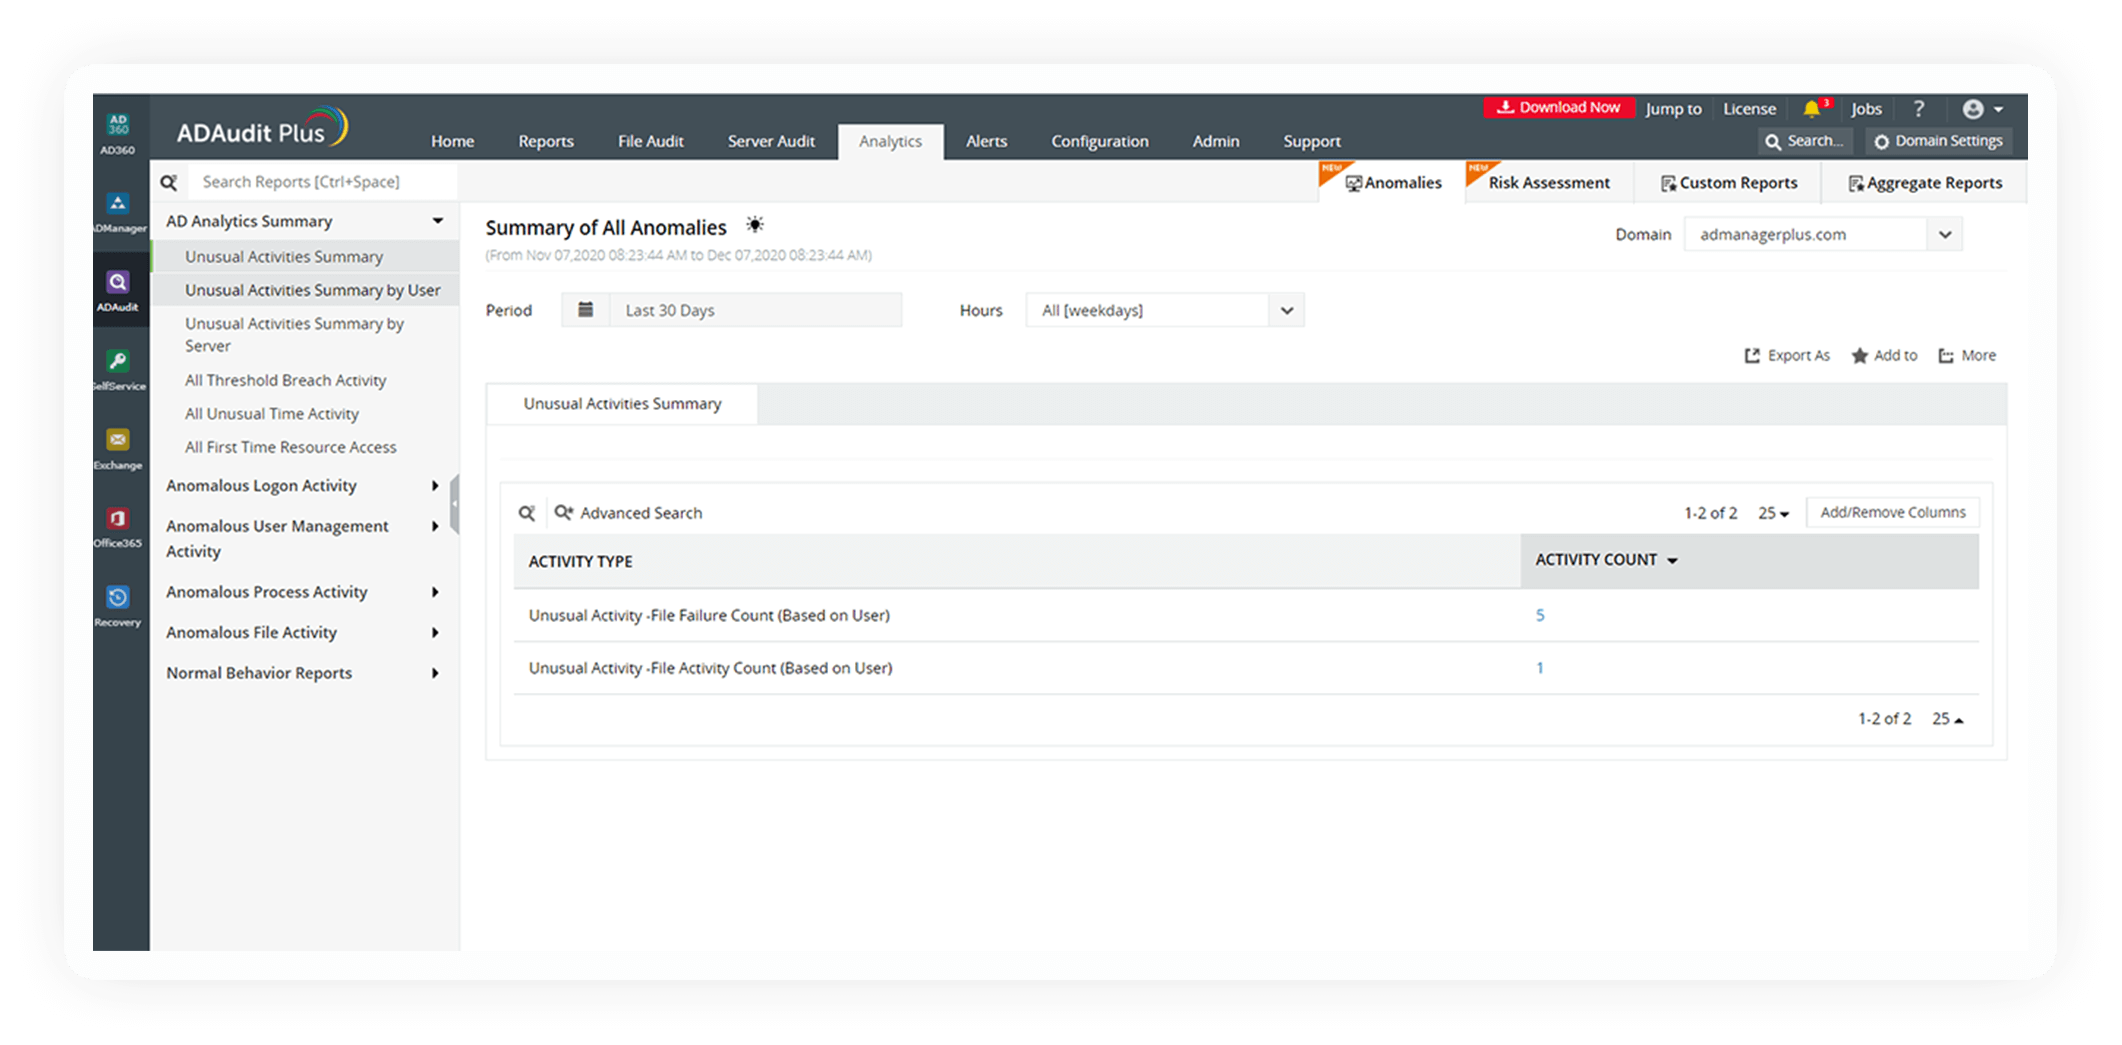Open the SelfService sidebar icon
Image resolution: width=2122 pixels, height=1045 pixels.
118,370
